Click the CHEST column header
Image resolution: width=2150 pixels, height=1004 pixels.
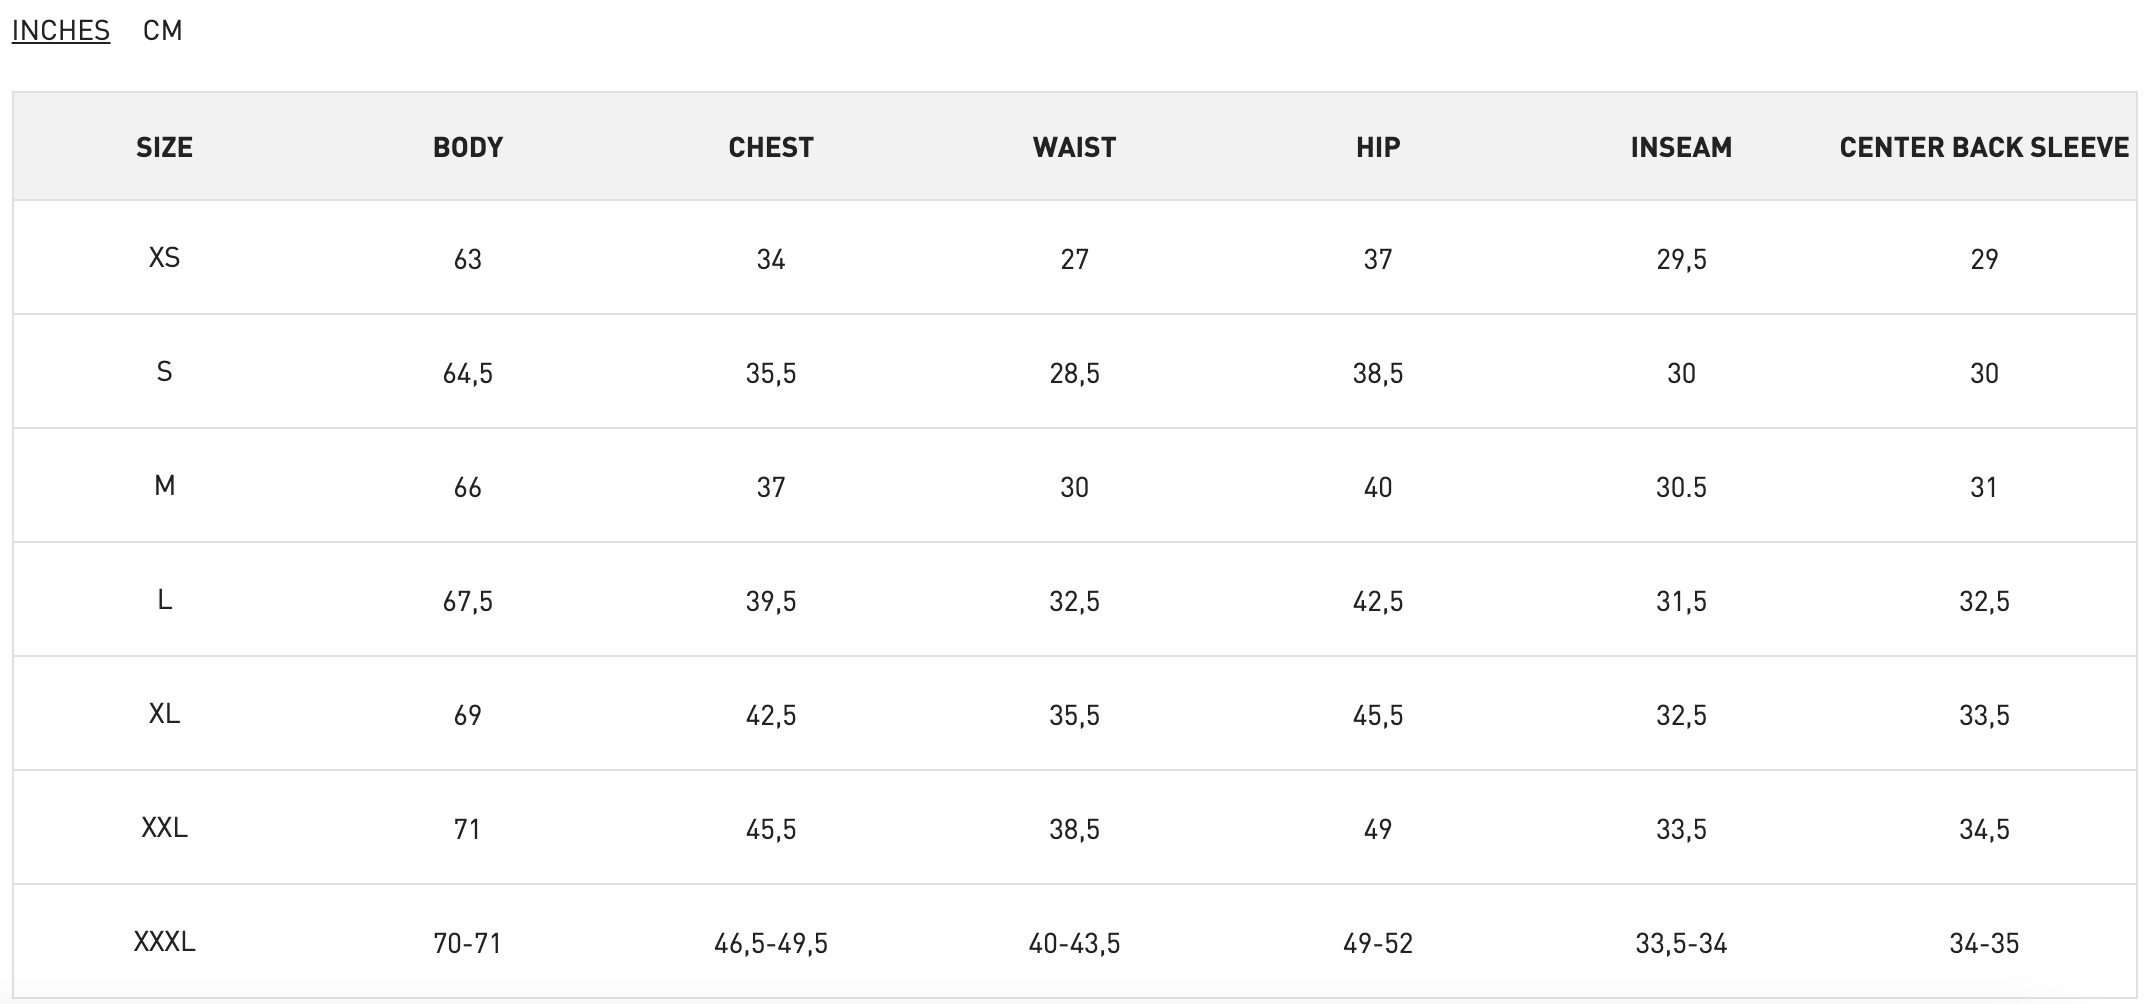[x=771, y=147]
